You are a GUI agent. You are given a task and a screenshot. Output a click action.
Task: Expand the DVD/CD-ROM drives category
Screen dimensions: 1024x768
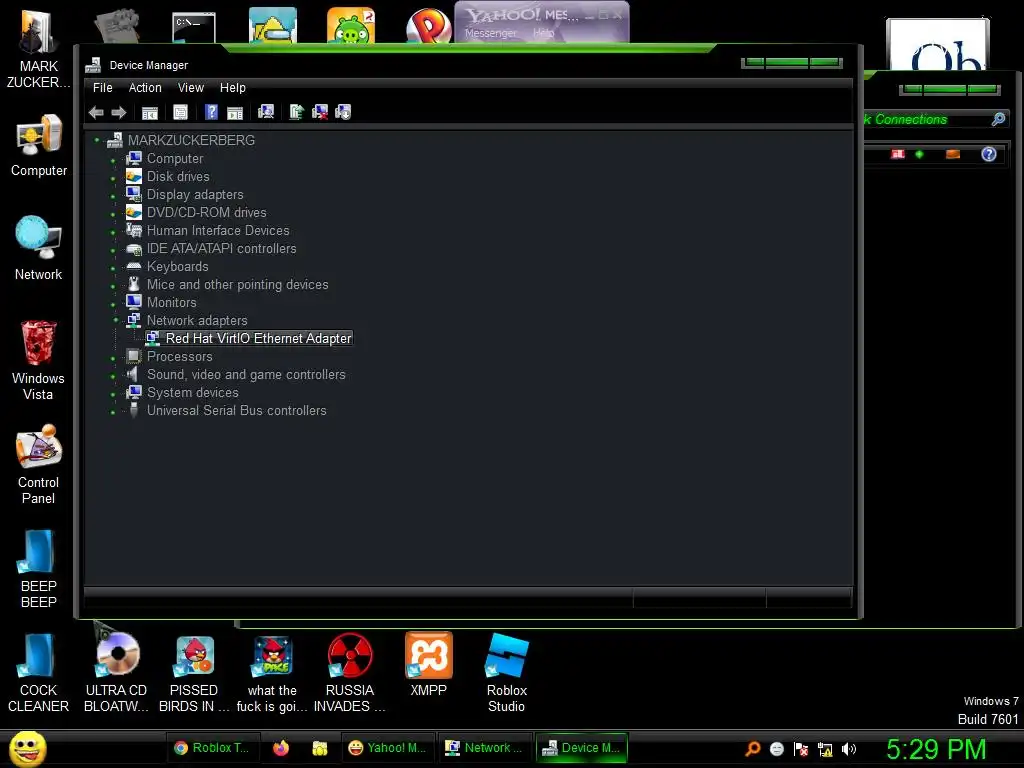(113, 214)
